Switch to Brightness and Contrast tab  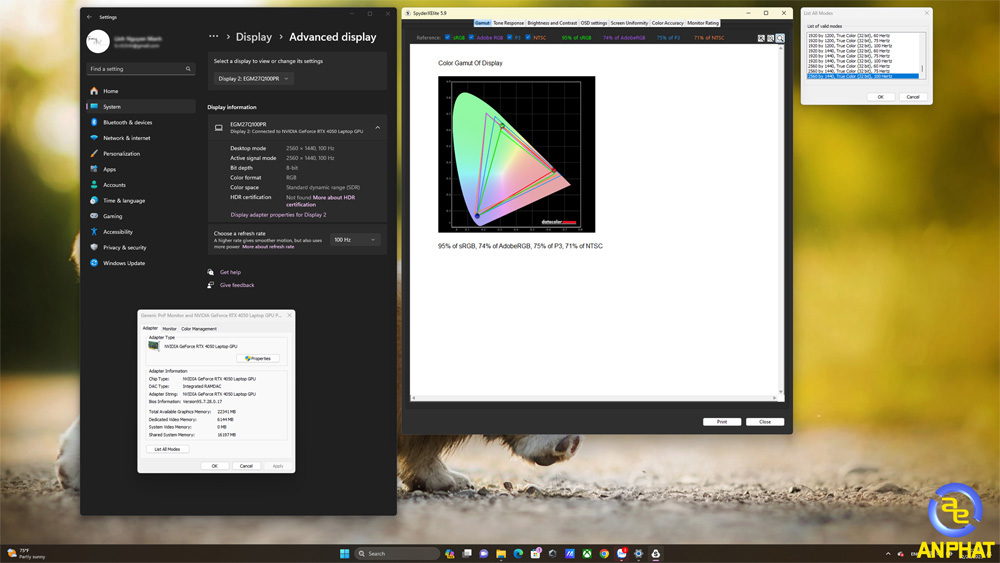pyautogui.click(x=552, y=23)
